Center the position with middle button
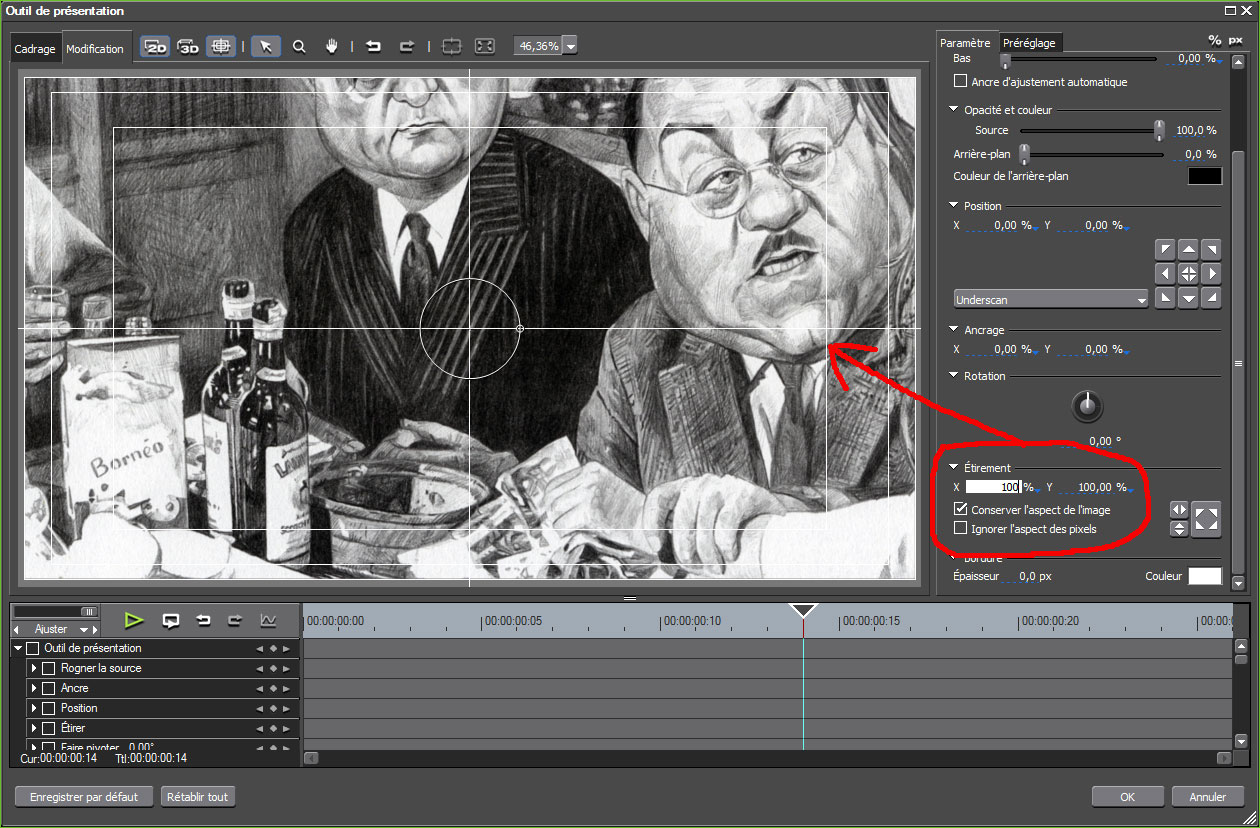The height and width of the screenshot is (828, 1260). click(1188, 273)
